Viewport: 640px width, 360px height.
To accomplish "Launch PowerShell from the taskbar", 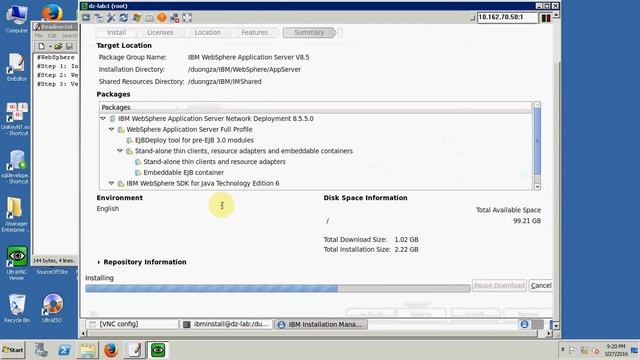I will (64, 350).
